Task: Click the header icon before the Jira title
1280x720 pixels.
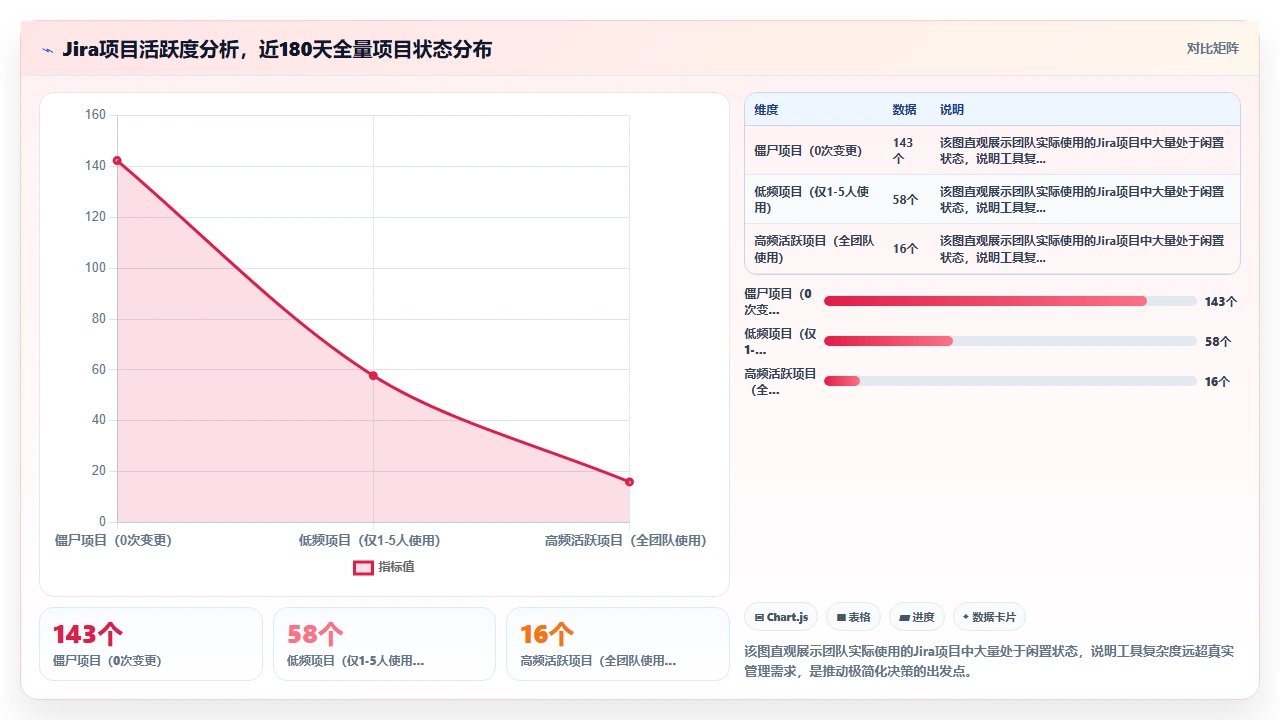Action: point(47,49)
